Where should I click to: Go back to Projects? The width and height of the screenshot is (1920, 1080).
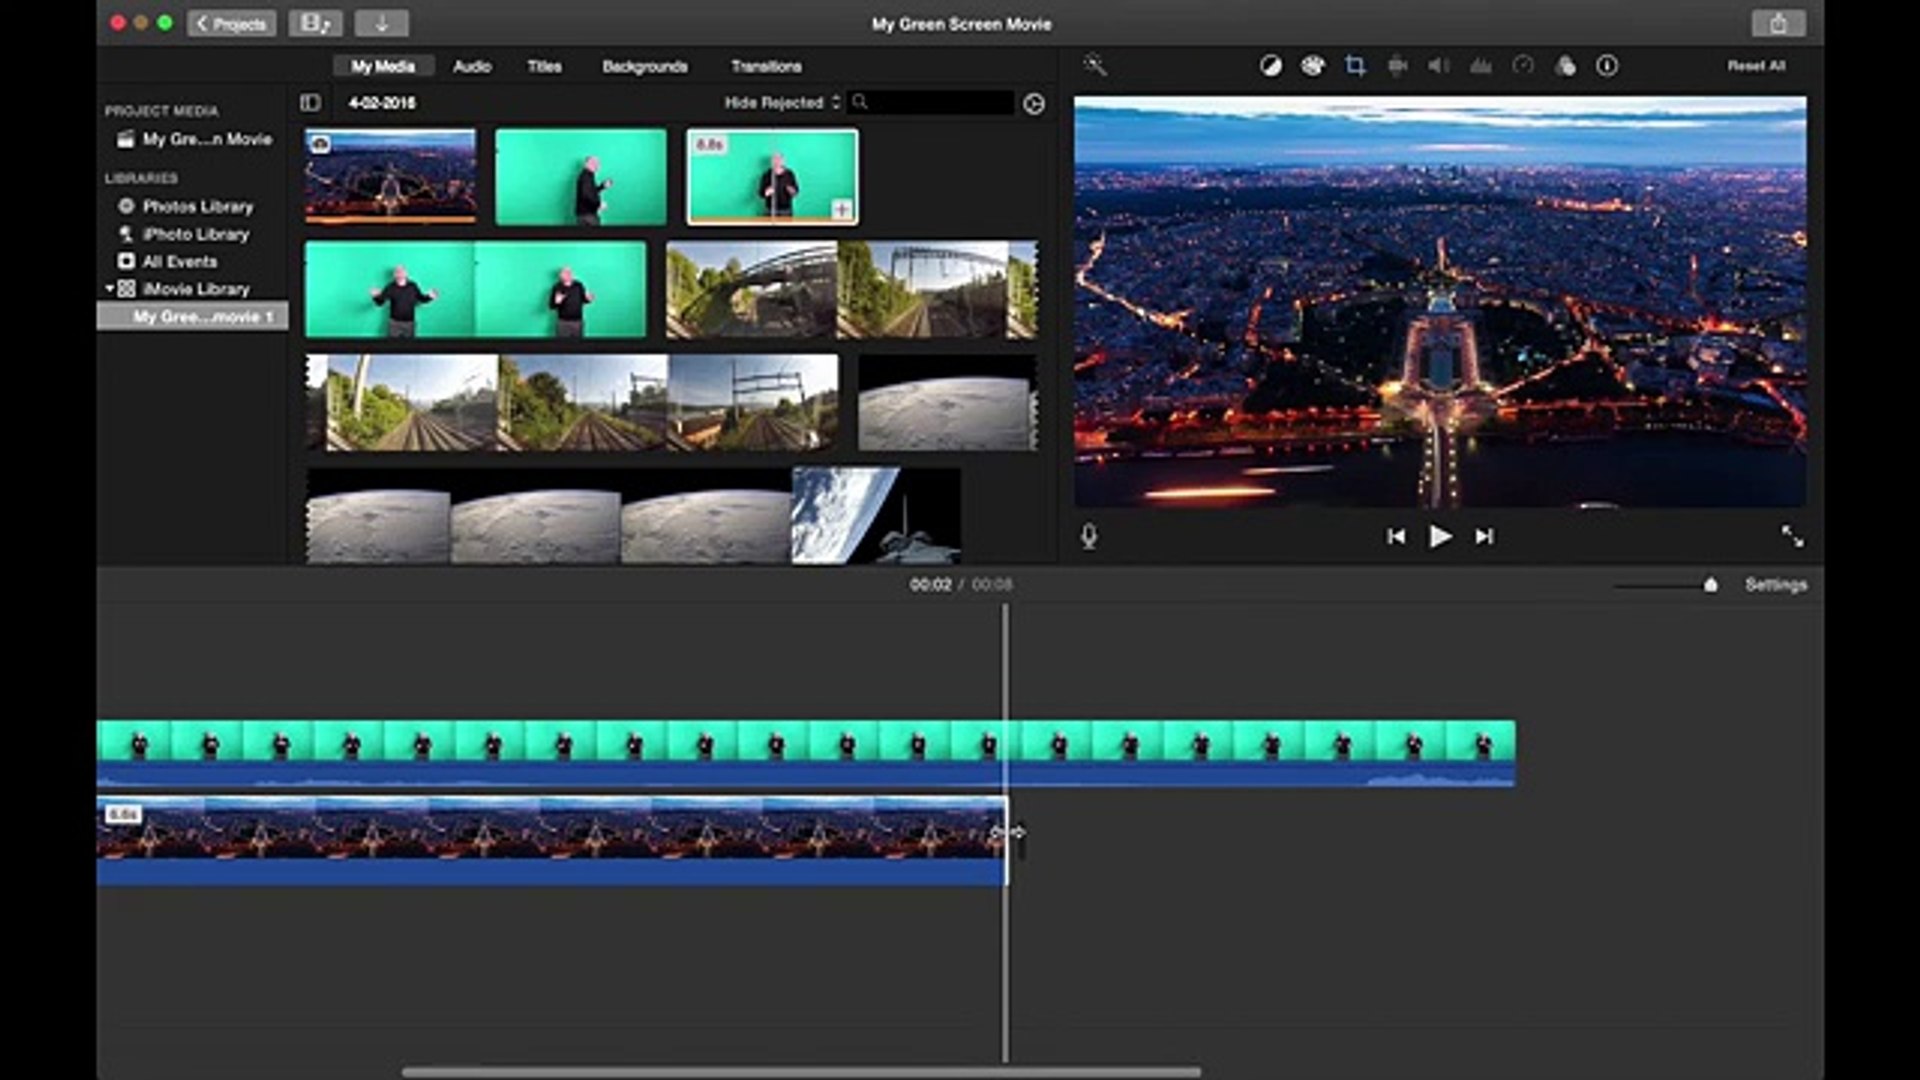[x=232, y=23]
